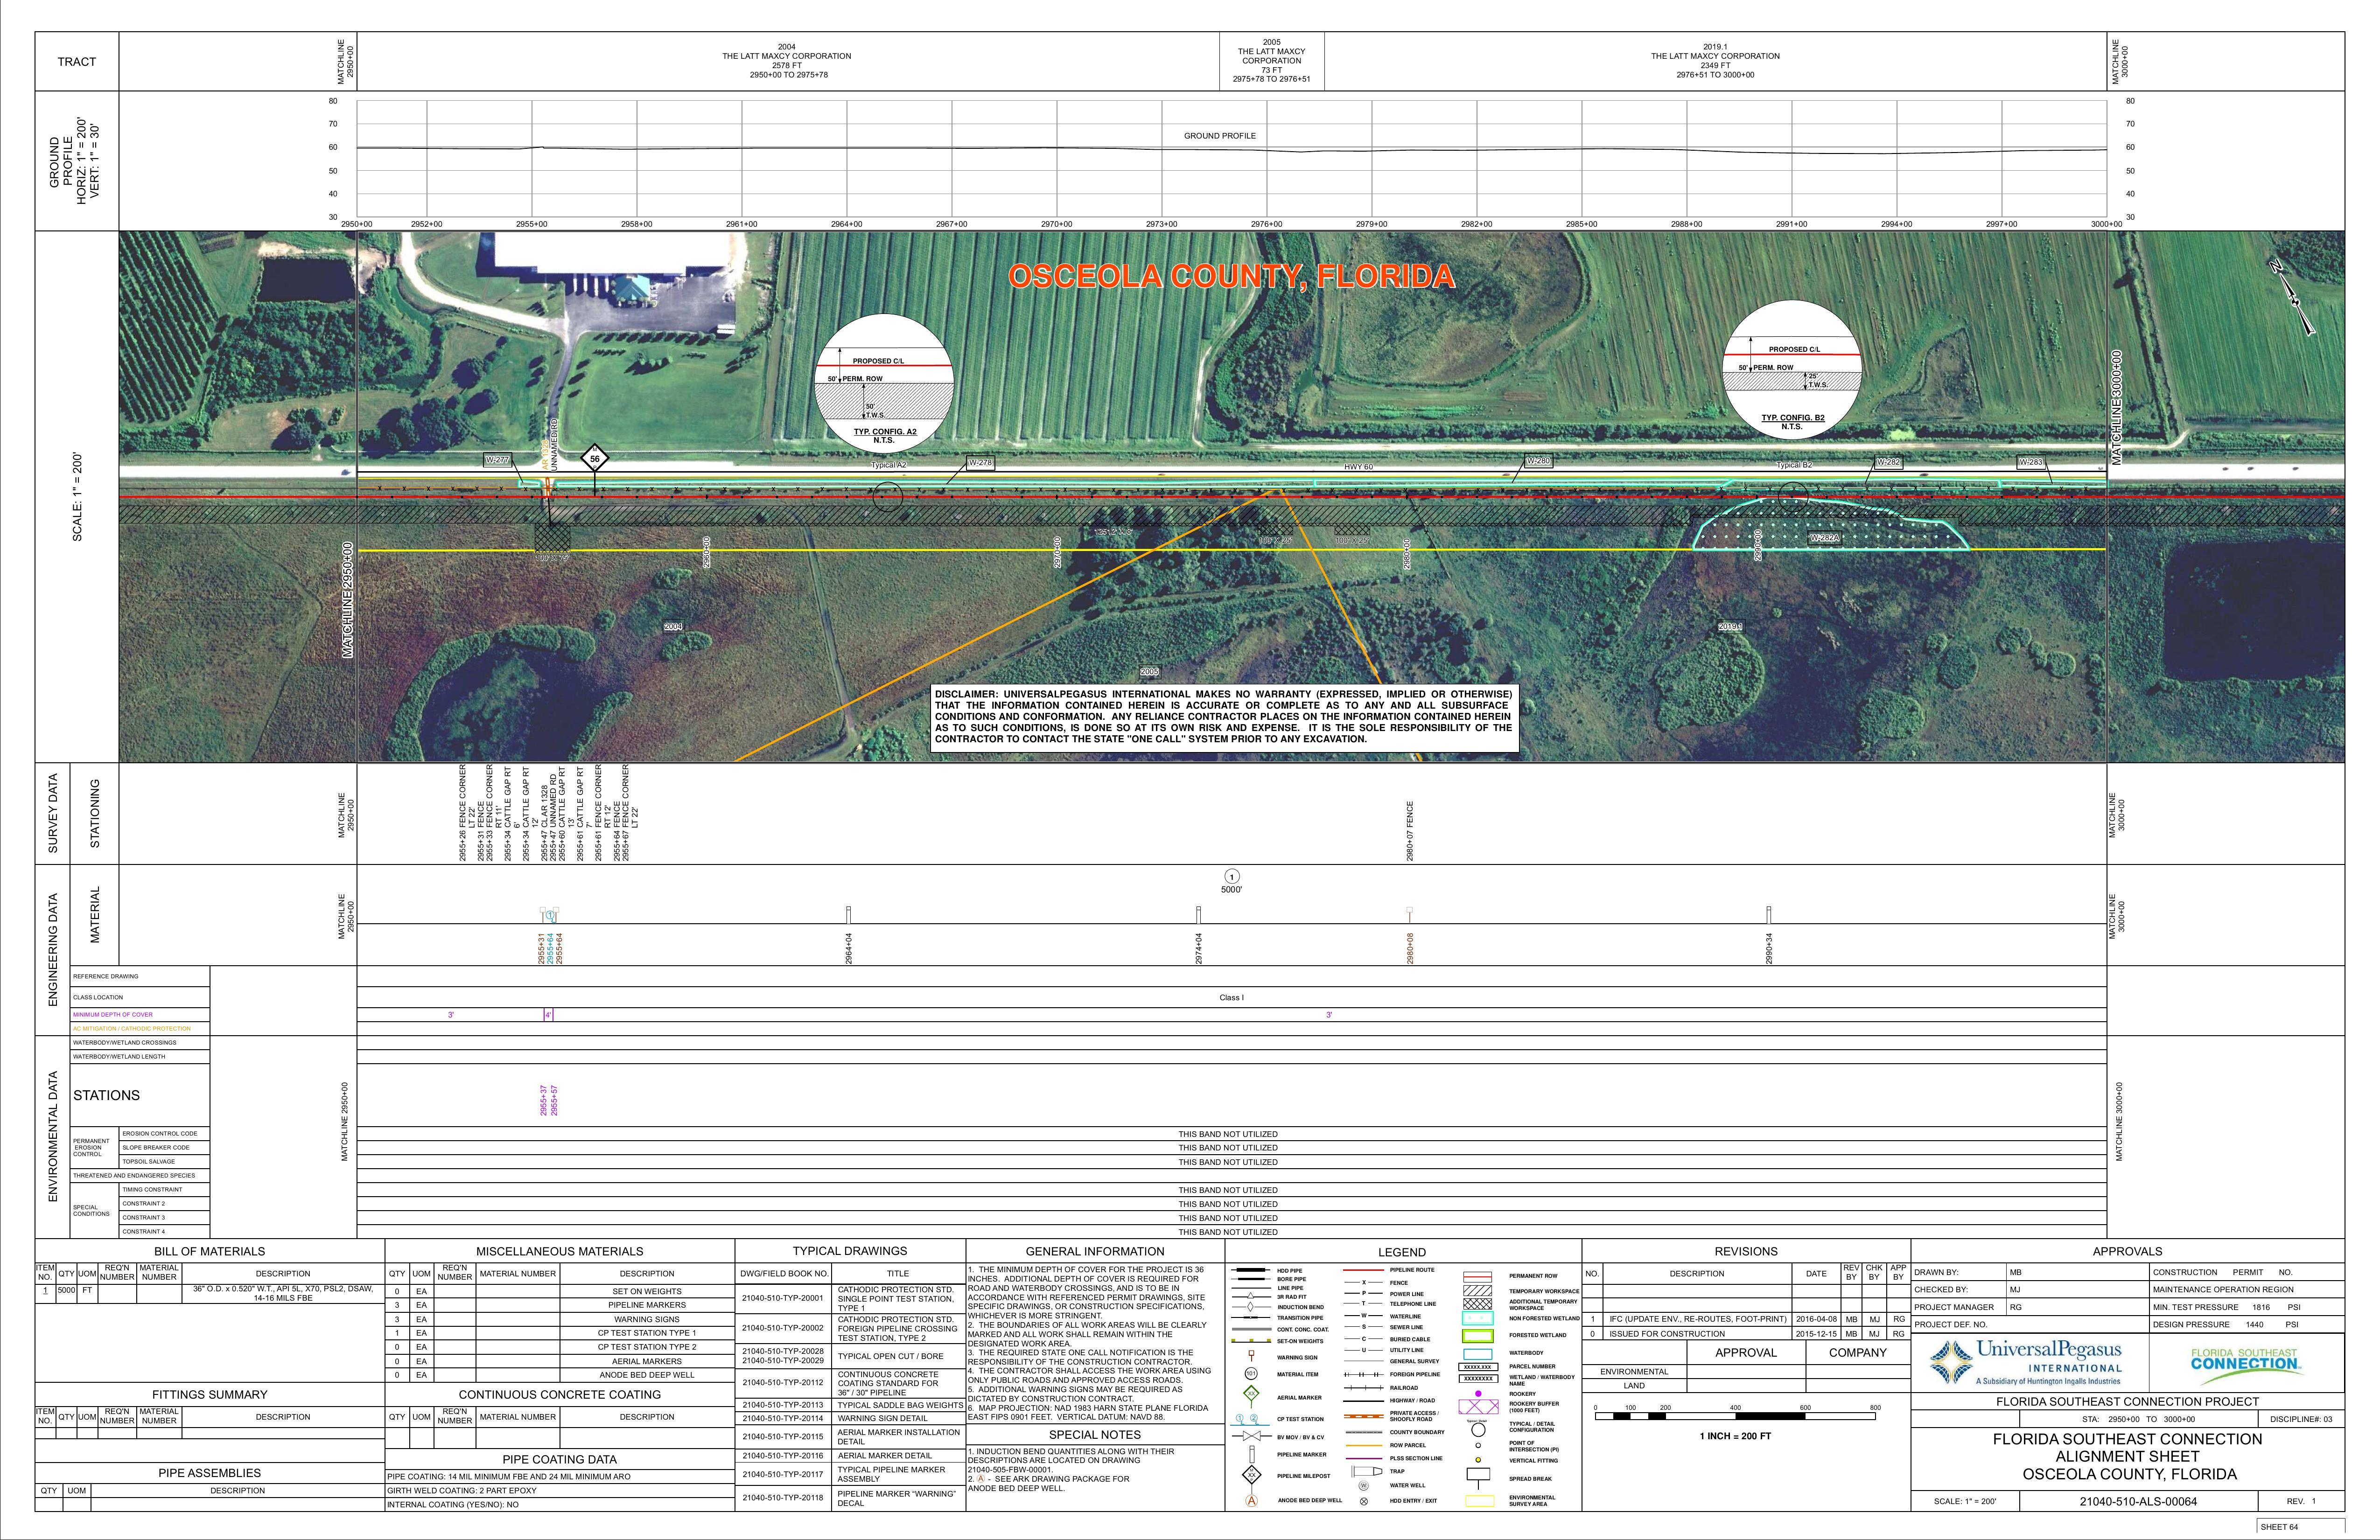The width and height of the screenshot is (2380, 1540).
Task: Select the ISSUED FOR CONSTRUCTION revision row
Action: tap(1746, 1333)
